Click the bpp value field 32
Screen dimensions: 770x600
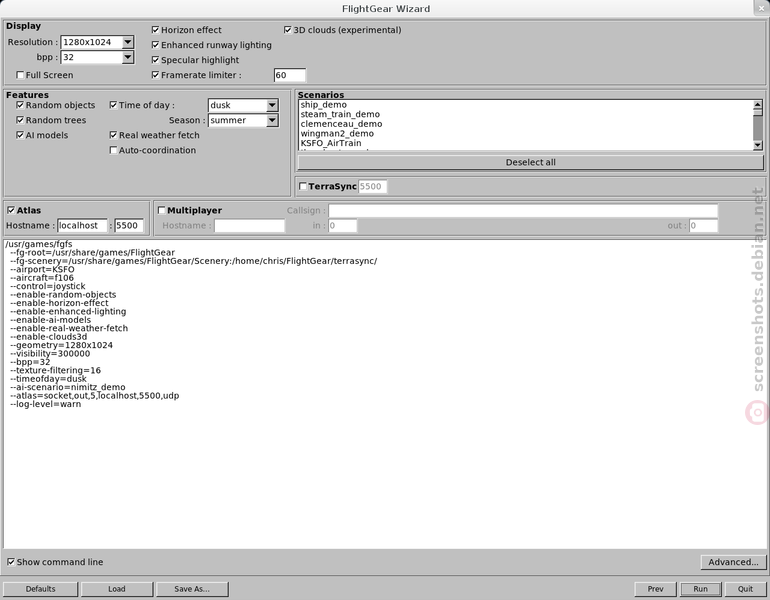91,57
